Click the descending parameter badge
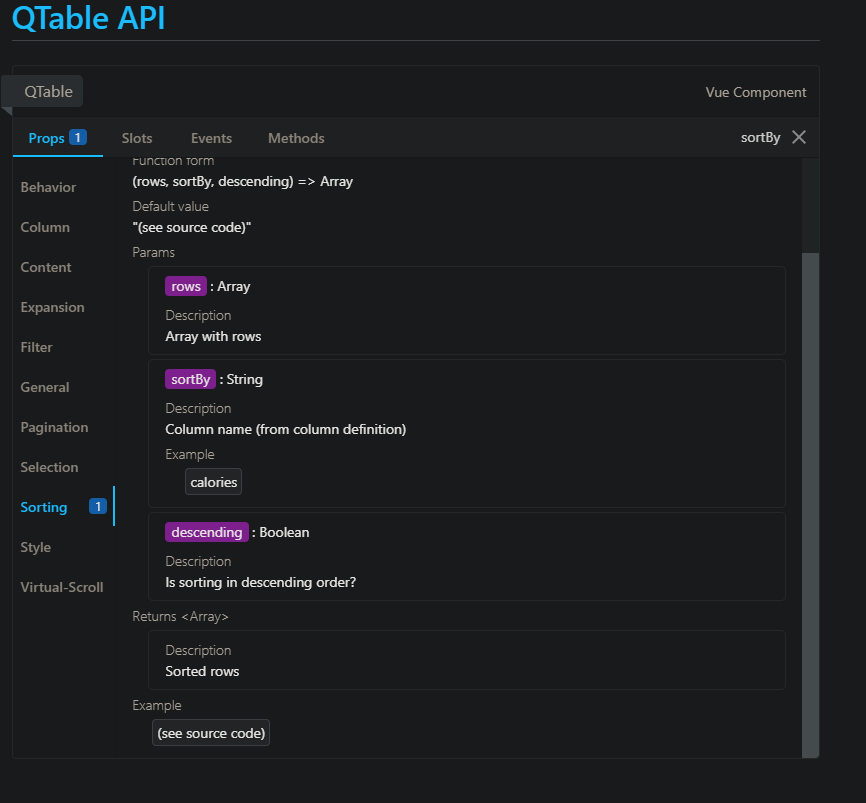866x803 pixels. 207,531
